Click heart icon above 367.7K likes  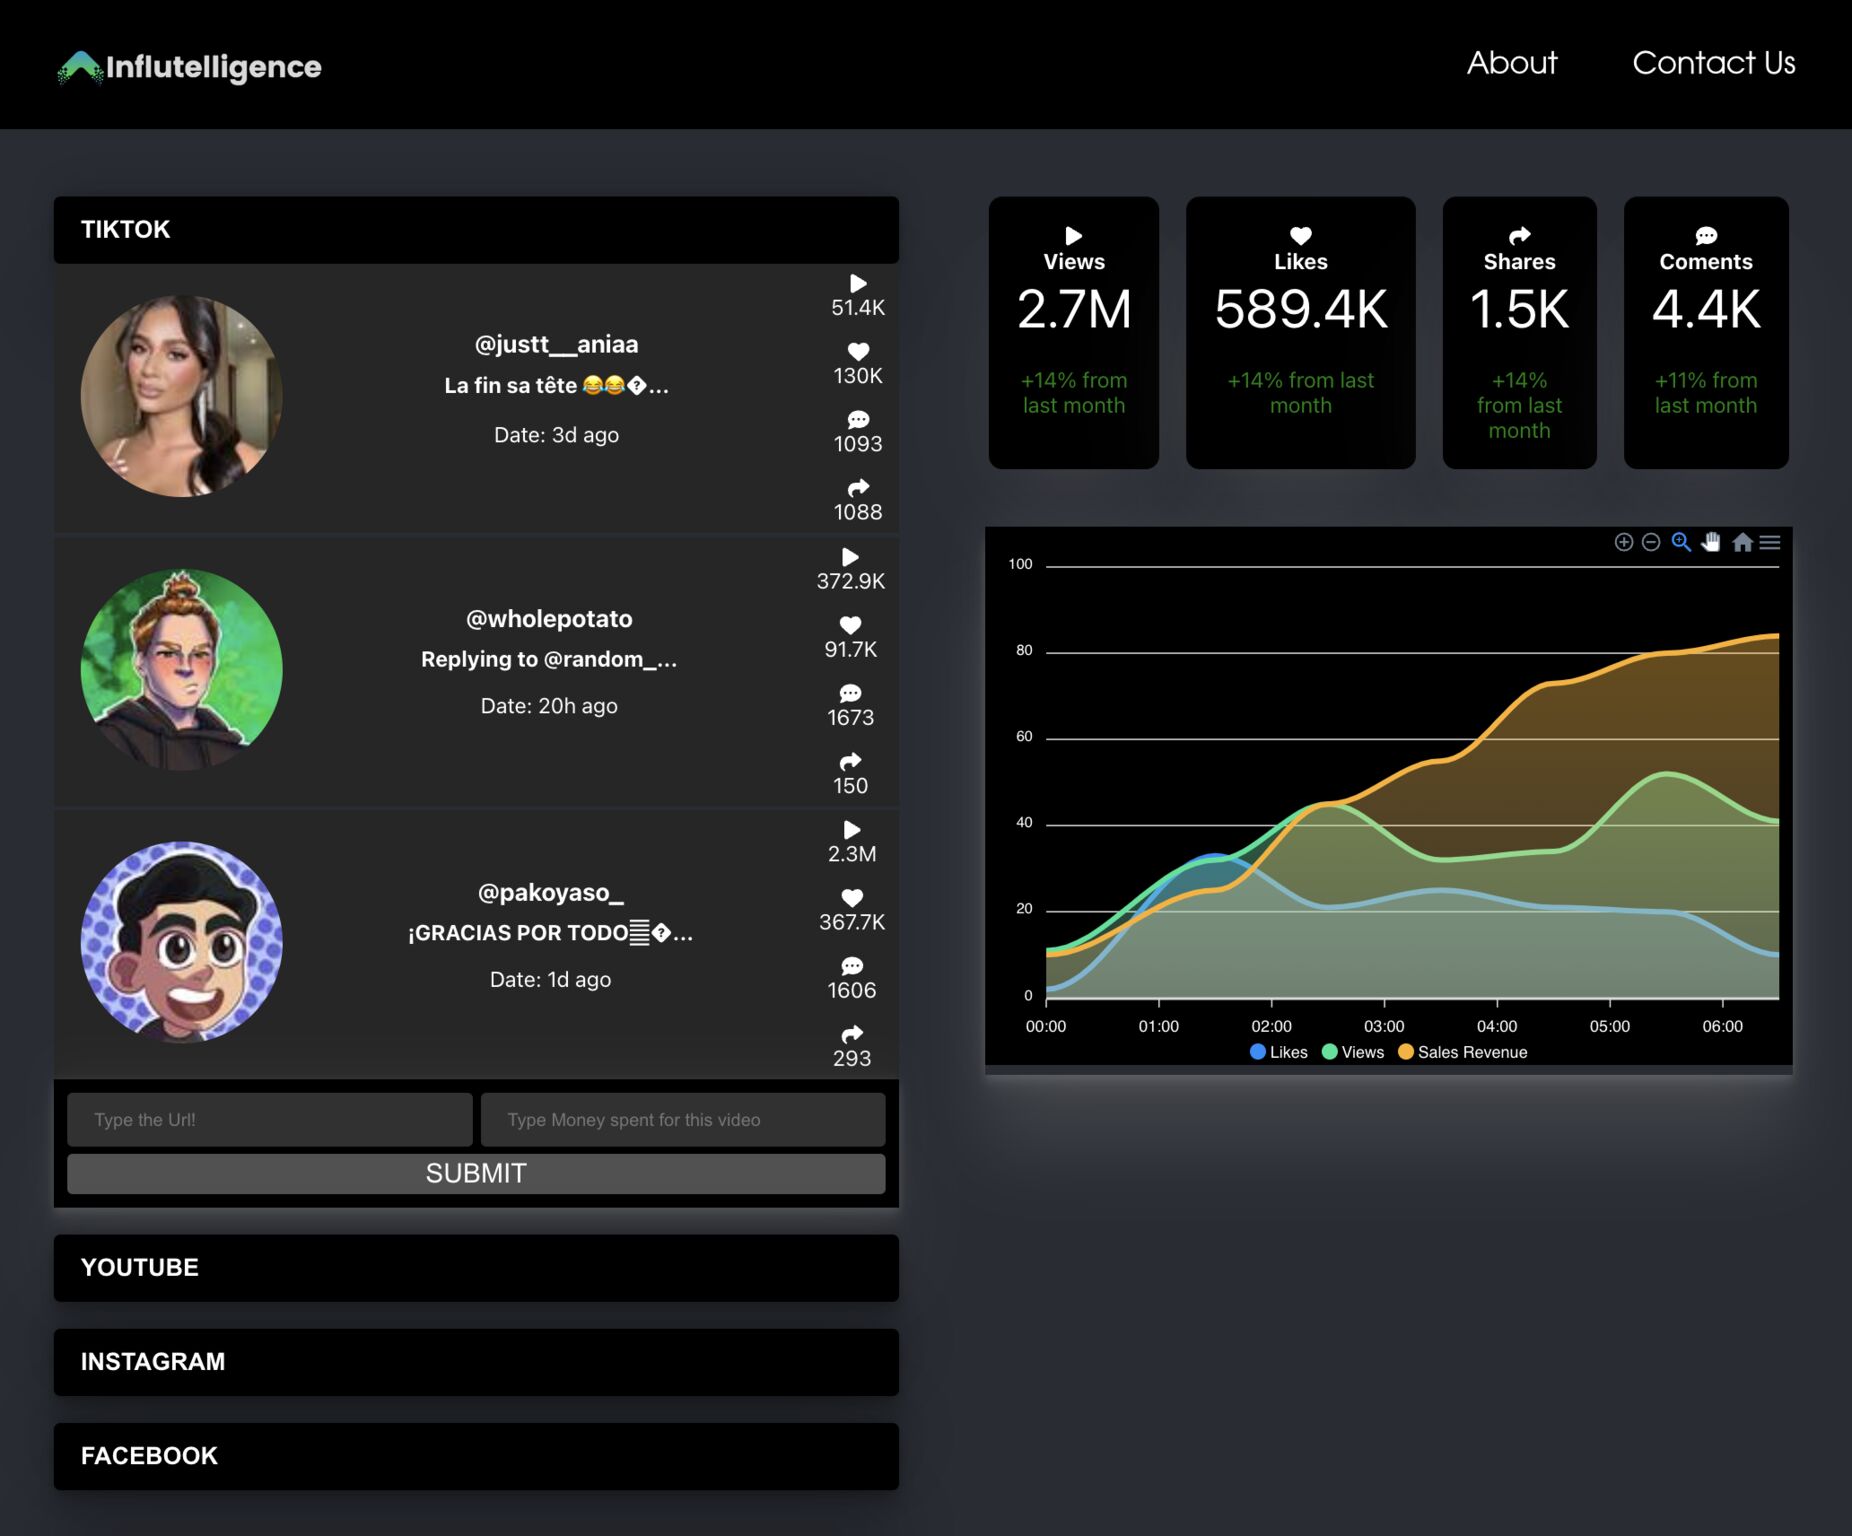point(852,898)
